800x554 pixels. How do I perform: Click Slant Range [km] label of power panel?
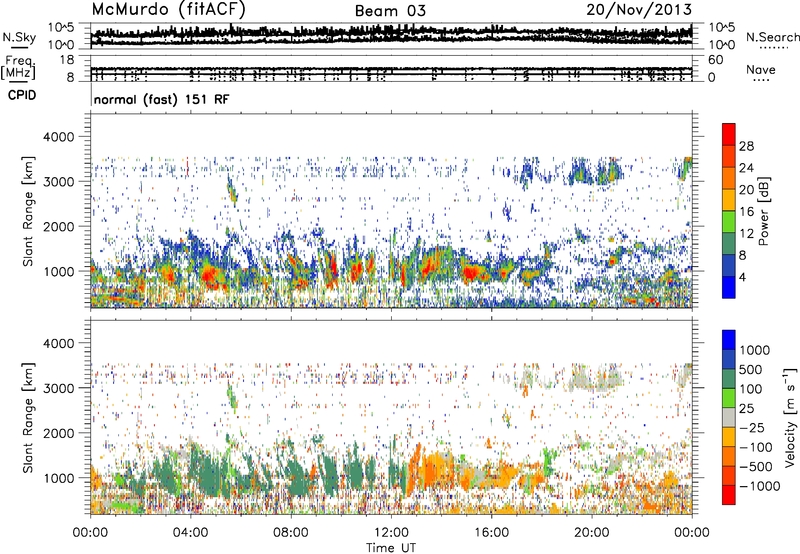click(x=28, y=211)
